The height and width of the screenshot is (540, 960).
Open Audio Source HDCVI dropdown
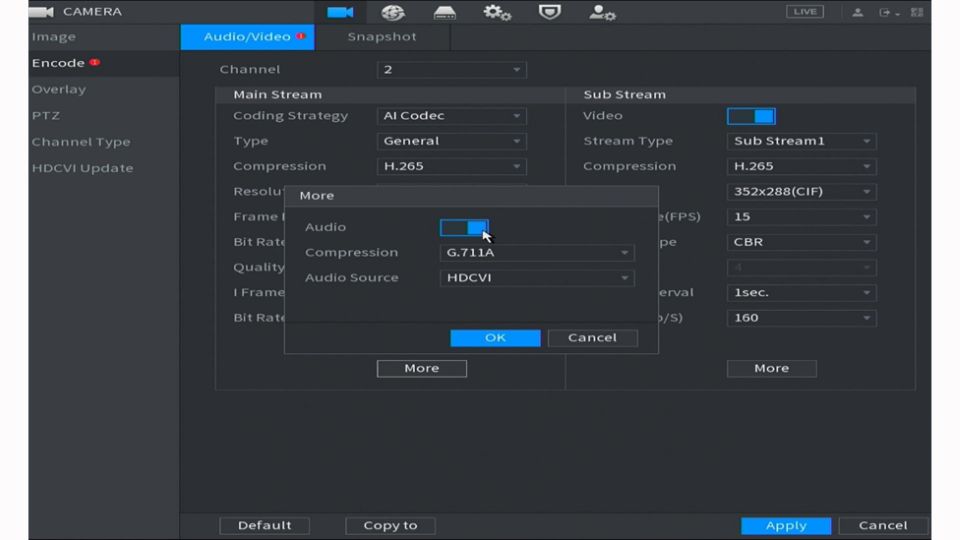click(x=537, y=277)
